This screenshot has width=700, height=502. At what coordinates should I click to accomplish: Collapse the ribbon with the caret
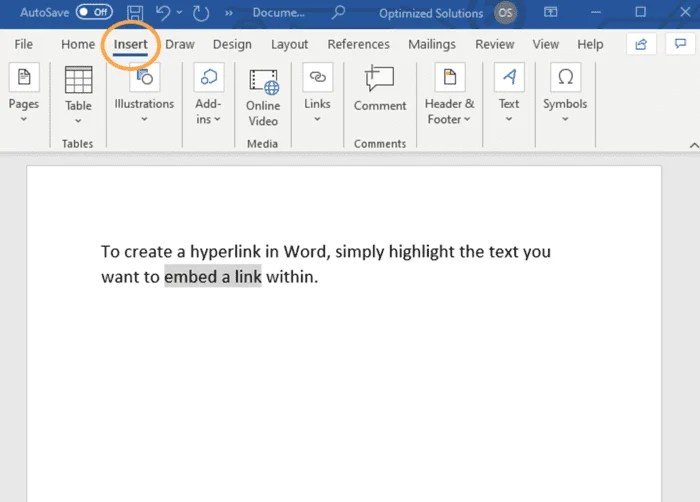tap(694, 145)
